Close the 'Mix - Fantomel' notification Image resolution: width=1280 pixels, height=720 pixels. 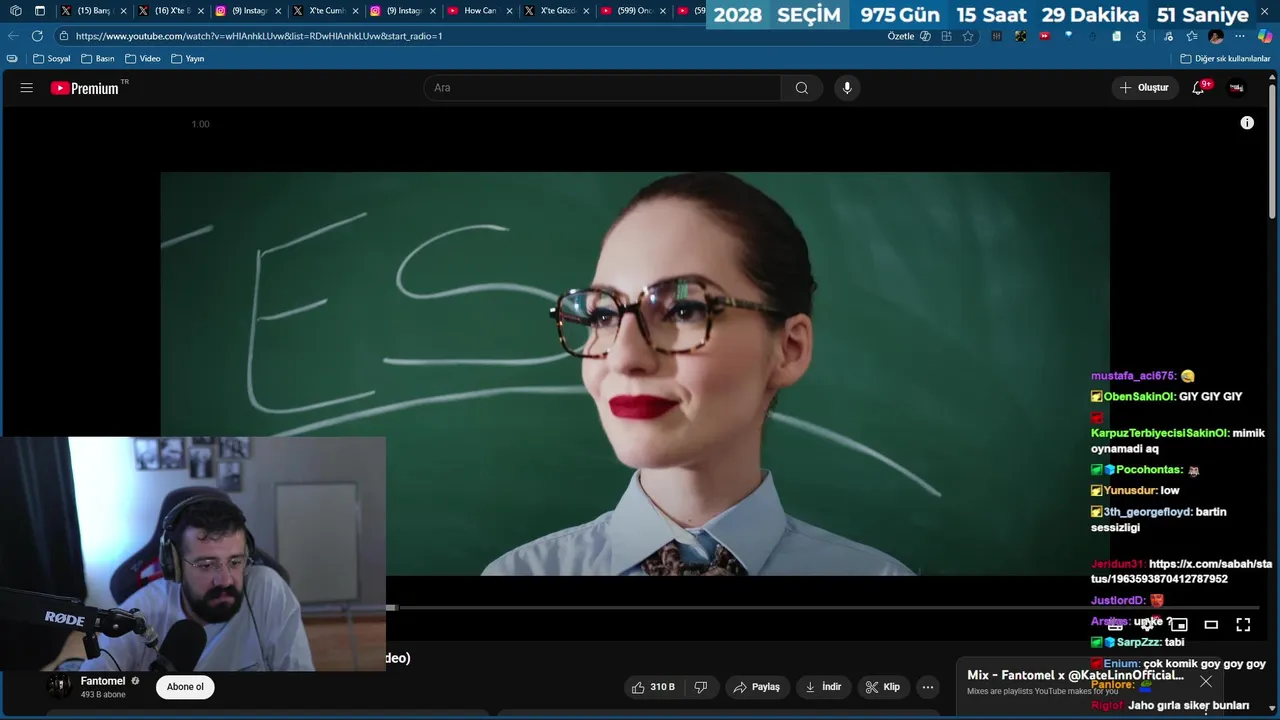click(x=1206, y=682)
